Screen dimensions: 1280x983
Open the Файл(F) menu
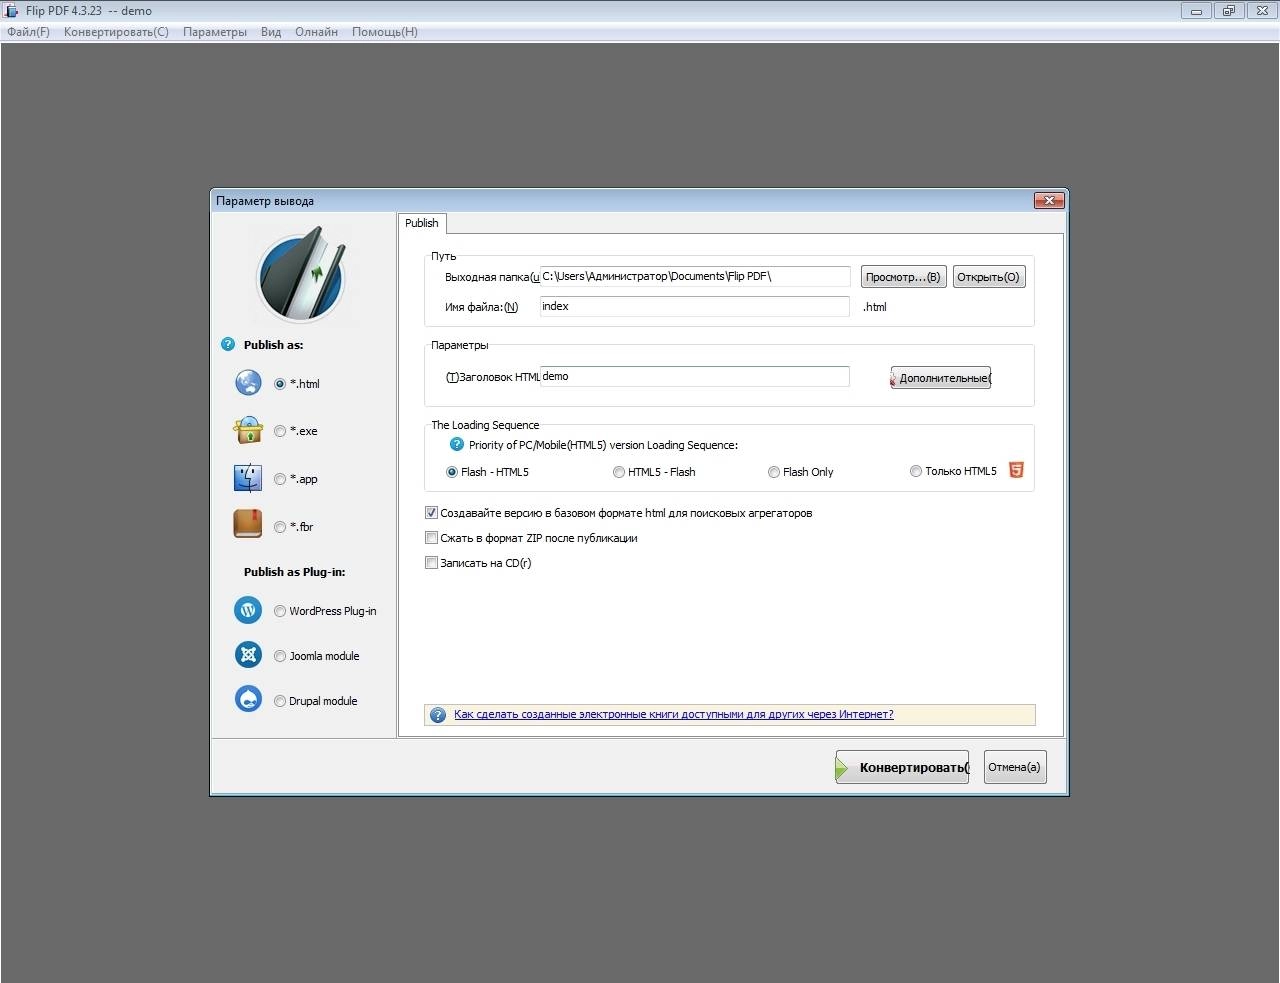click(x=28, y=32)
